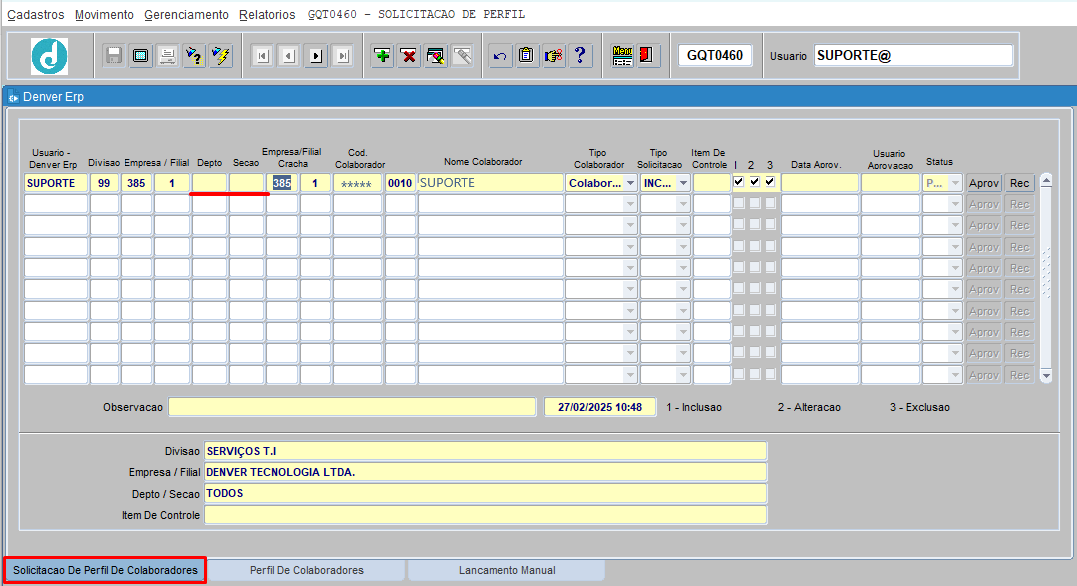The image size is (1077, 586).
Task: Click the Empresa / Filial field DENVER TECNOLOGIA LTDA.
Action: point(485,472)
